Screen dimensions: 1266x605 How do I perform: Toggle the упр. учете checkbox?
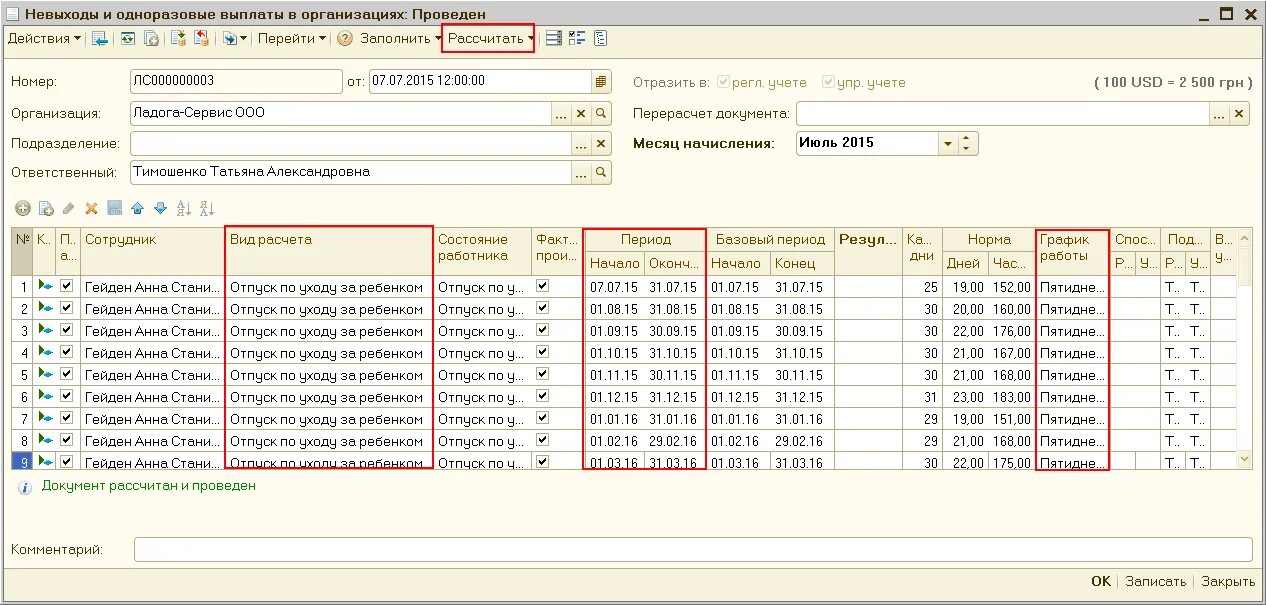tap(827, 82)
